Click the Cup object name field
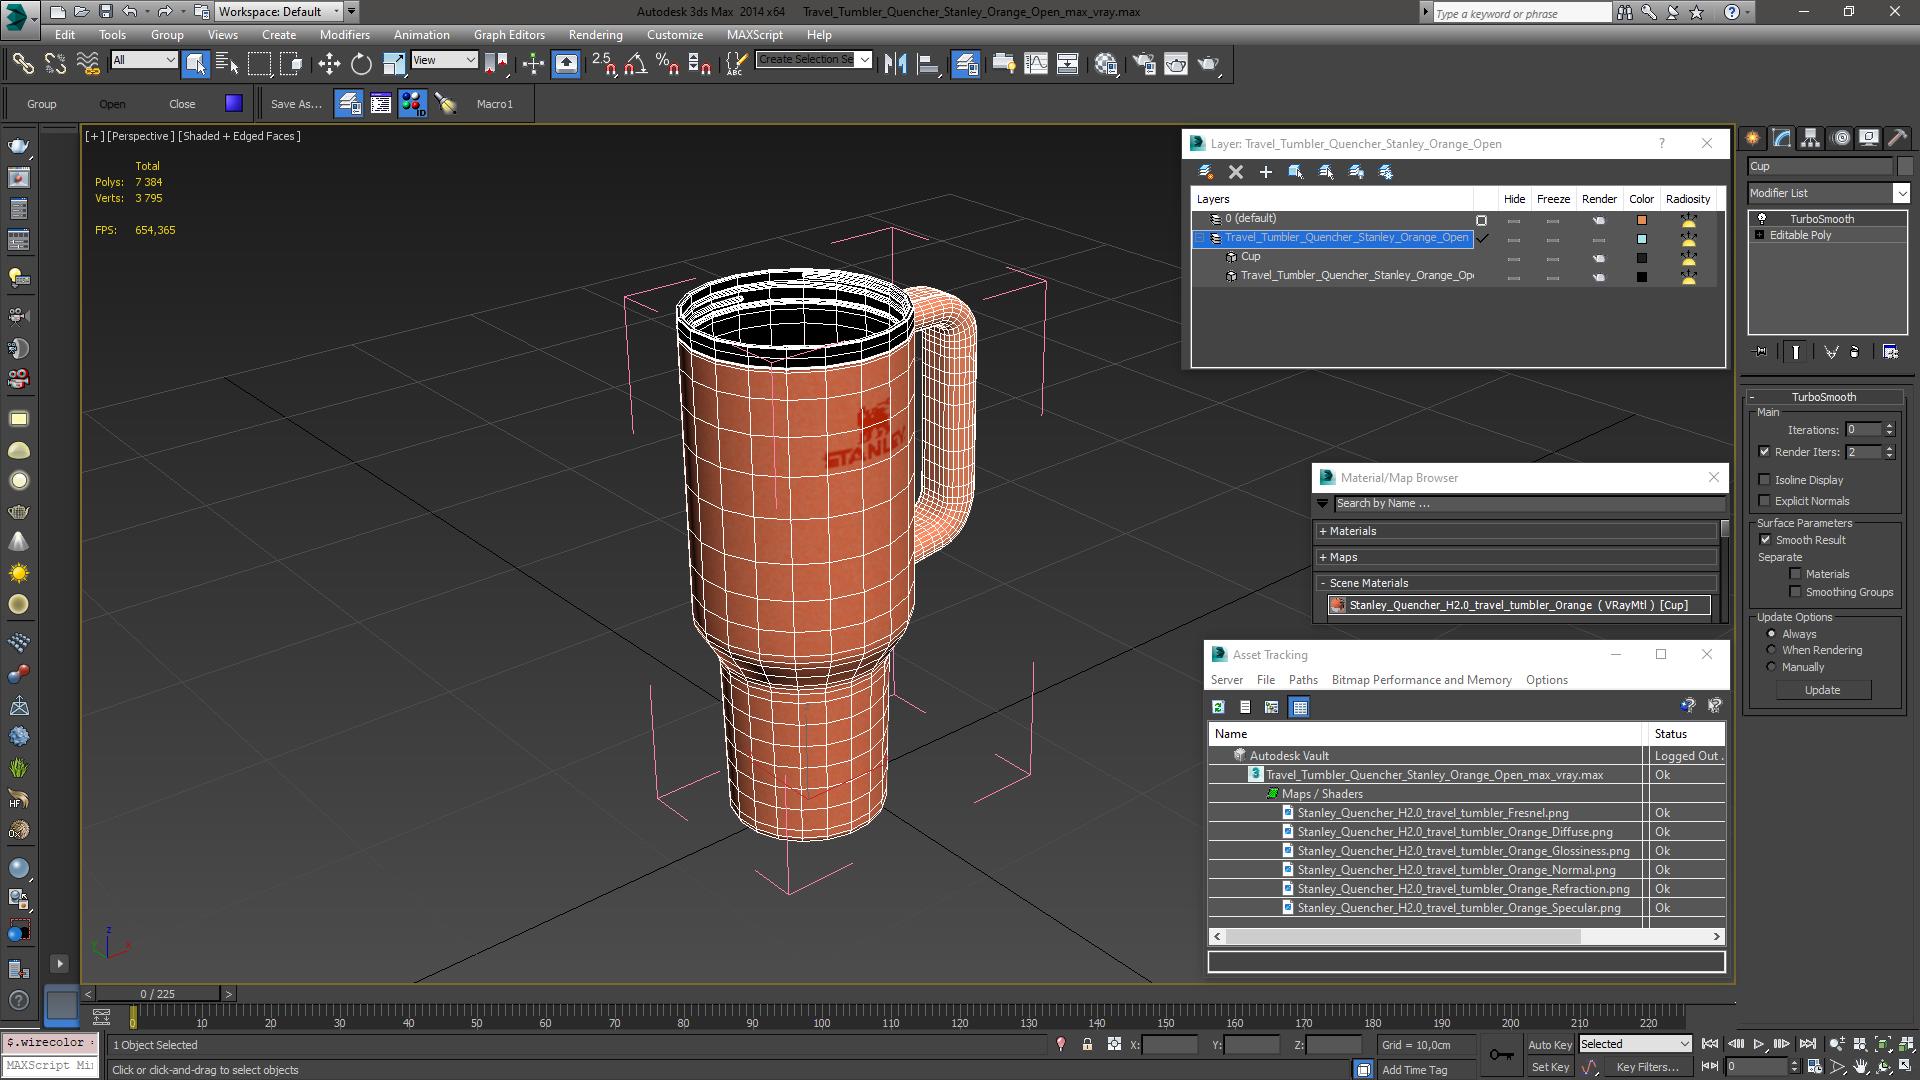This screenshot has width=1920, height=1080. point(1820,166)
